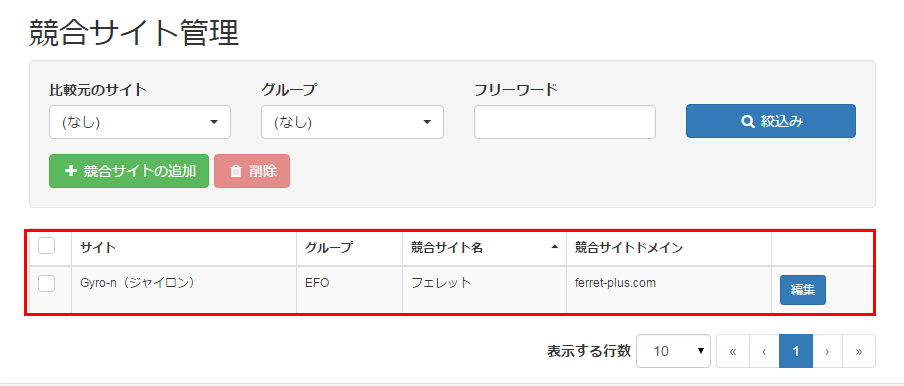Select page 1 in pagination
The height and width of the screenshot is (386, 904).
pyautogui.click(x=796, y=351)
